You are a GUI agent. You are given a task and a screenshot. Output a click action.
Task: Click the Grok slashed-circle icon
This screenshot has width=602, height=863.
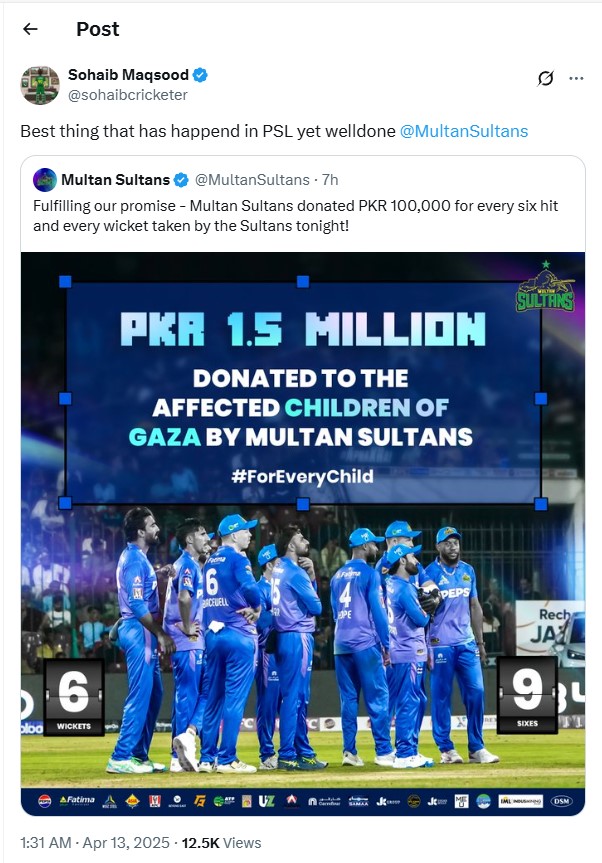point(546,78)
